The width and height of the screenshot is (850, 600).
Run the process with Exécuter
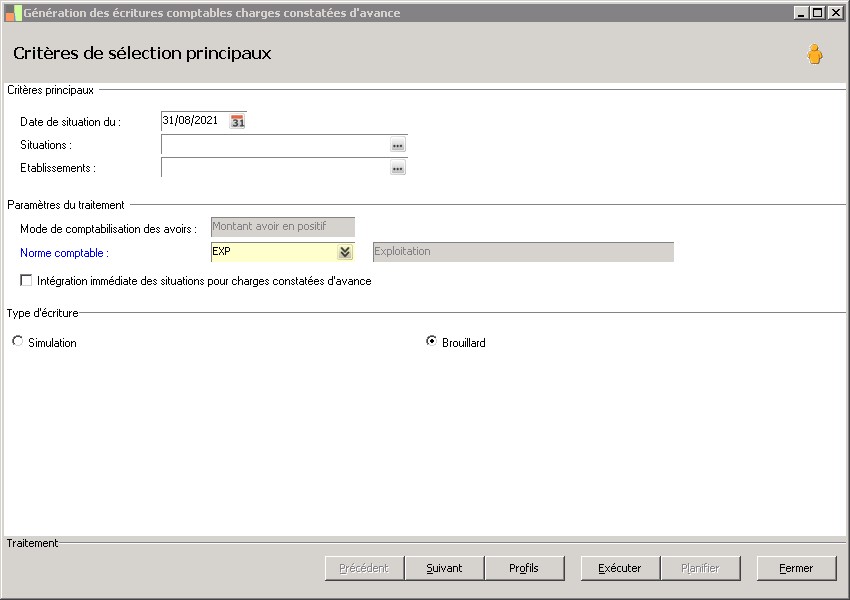click(620, 568)
